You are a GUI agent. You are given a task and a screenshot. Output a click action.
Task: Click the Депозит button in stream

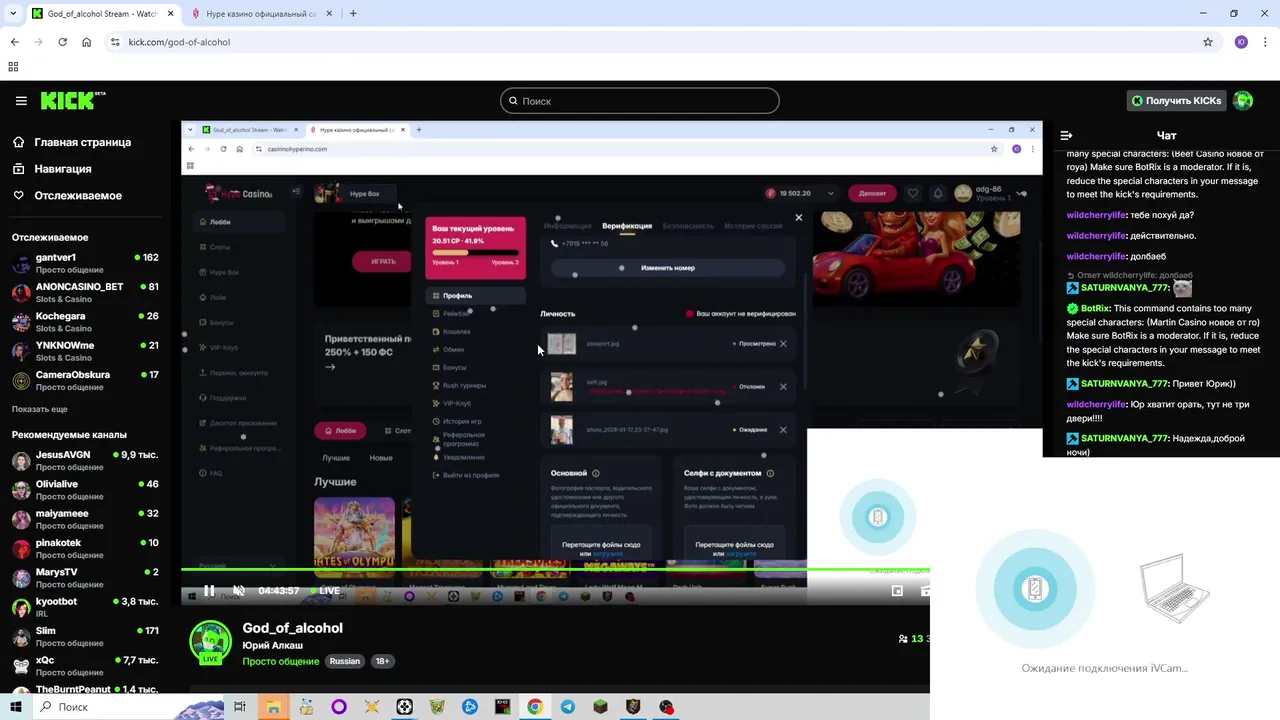coord(872,193)
